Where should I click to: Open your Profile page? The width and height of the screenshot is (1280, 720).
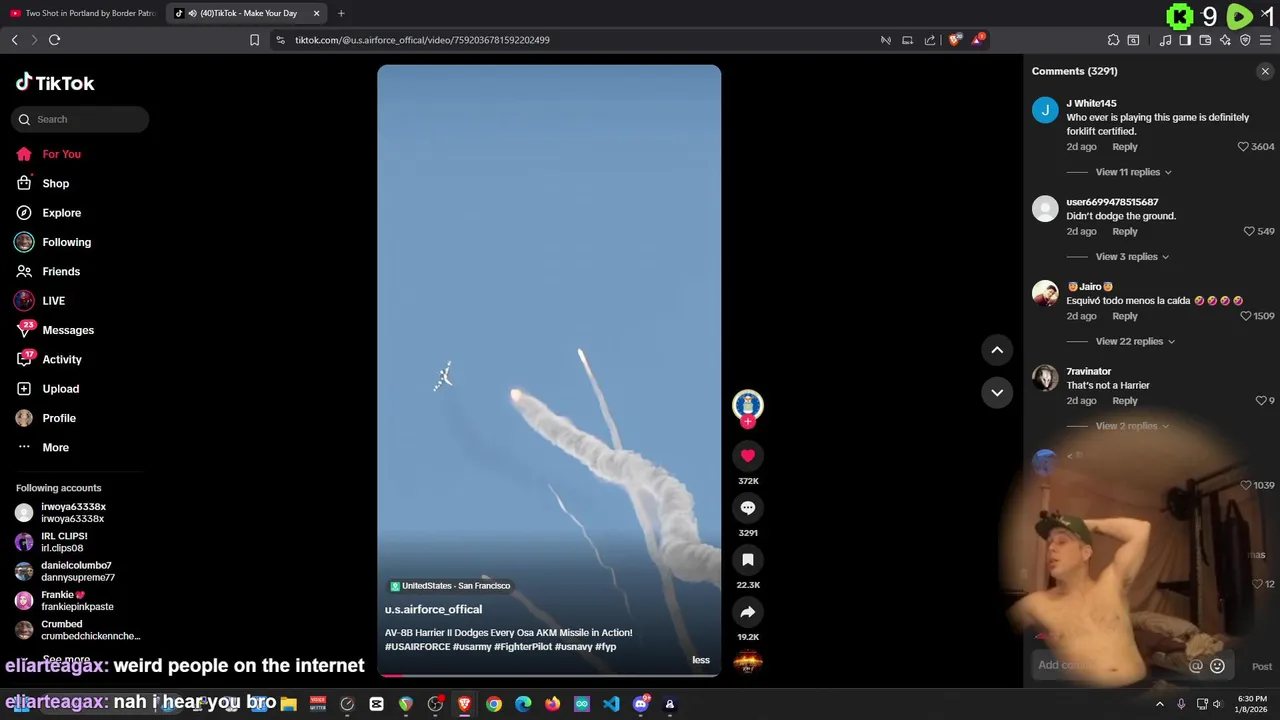pyautogui.click(x=45, y=418)
